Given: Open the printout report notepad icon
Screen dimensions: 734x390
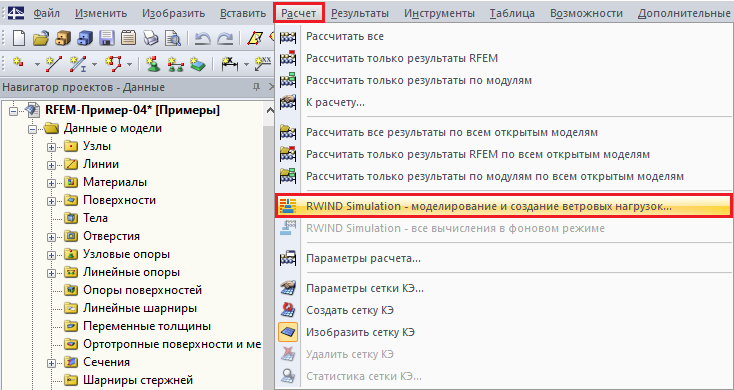Looking at the screenshot, I should click(x=129, y=38).
